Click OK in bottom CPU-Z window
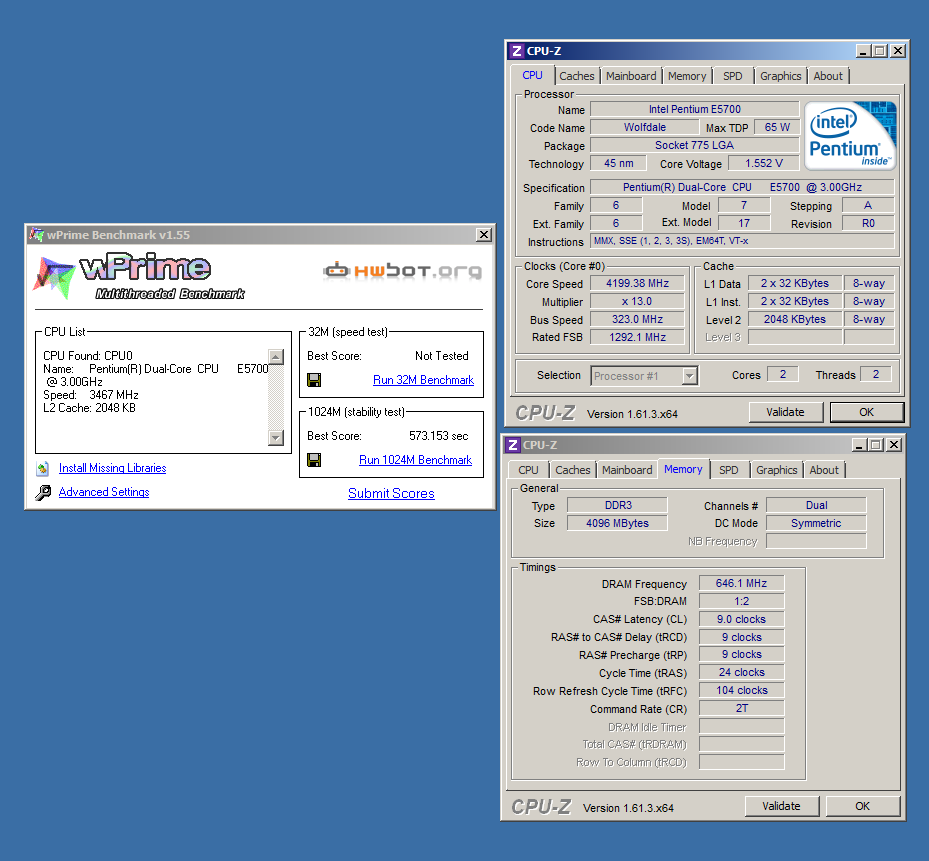Viewport: 929px width, 861px height. coord(863,806)
